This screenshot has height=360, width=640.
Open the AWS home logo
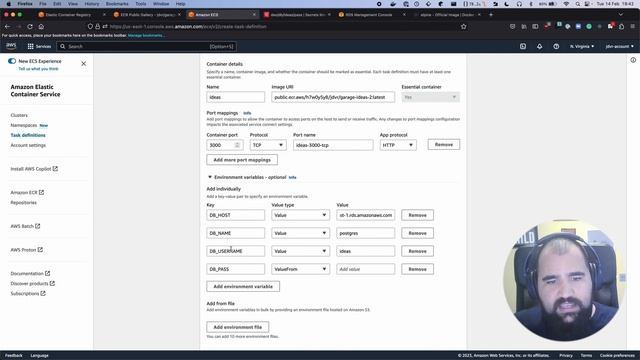(x=11, y=46)
